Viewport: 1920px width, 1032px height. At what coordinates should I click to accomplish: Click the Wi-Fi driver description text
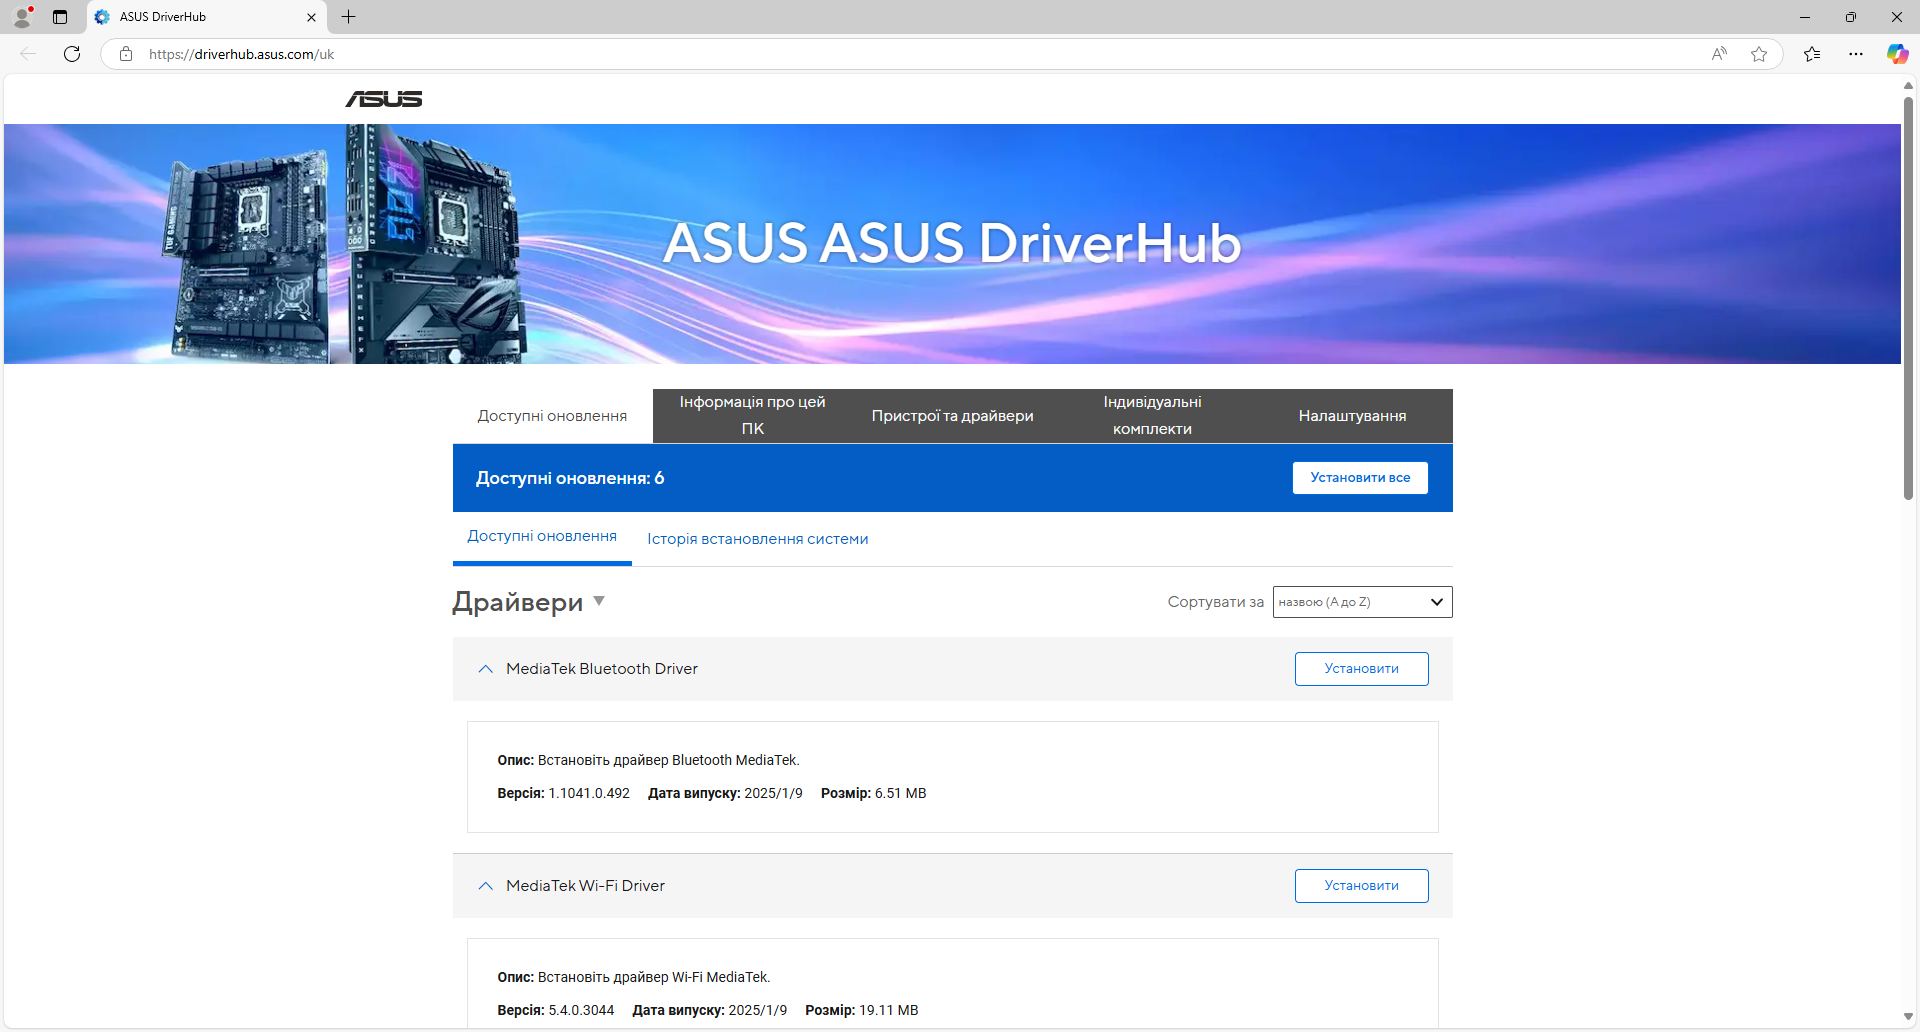(x=634, y=977)
